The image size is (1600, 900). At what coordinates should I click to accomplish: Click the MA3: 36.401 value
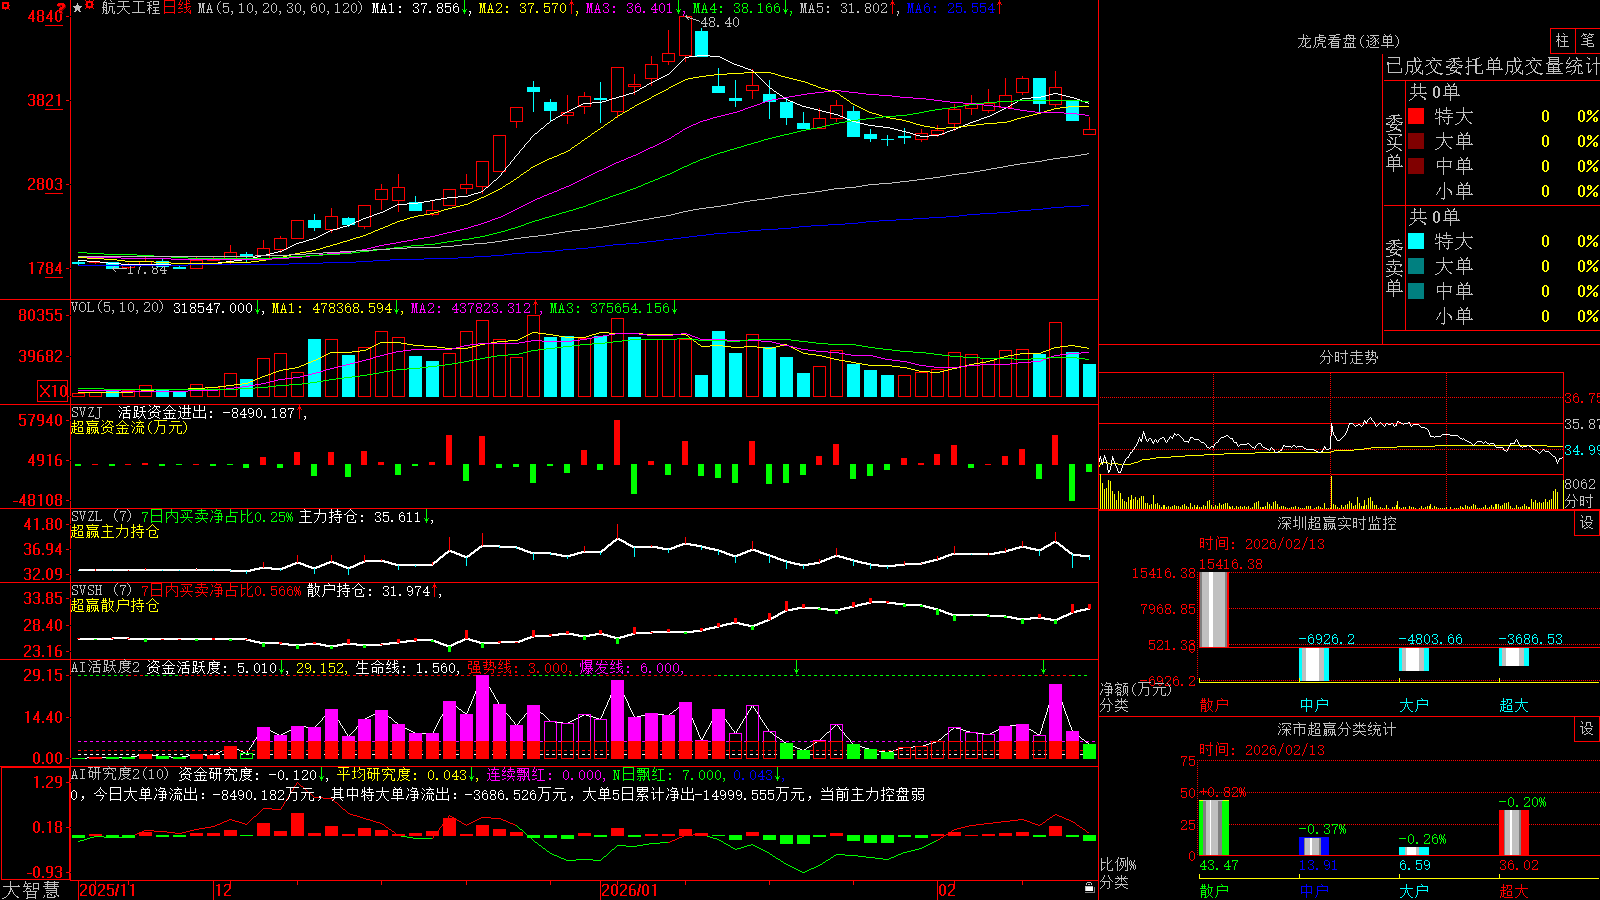(630, 8)
